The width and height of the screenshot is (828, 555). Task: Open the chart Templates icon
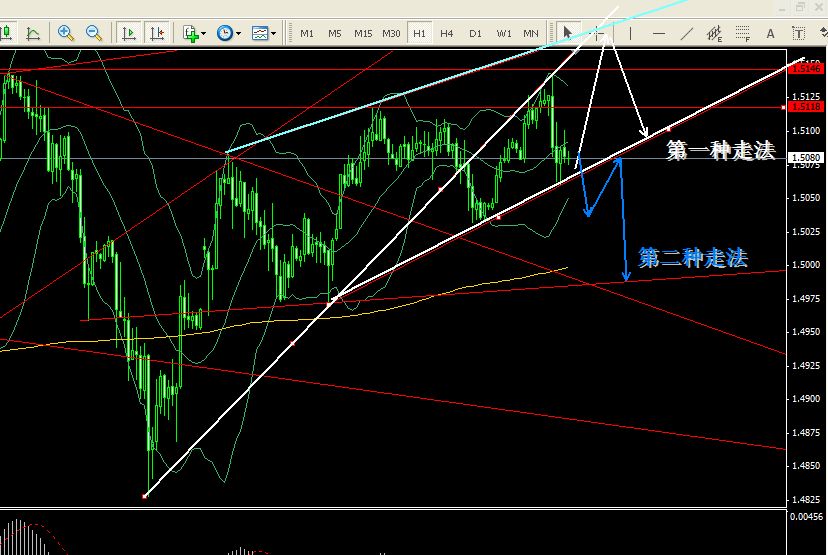tap(260, 33)
